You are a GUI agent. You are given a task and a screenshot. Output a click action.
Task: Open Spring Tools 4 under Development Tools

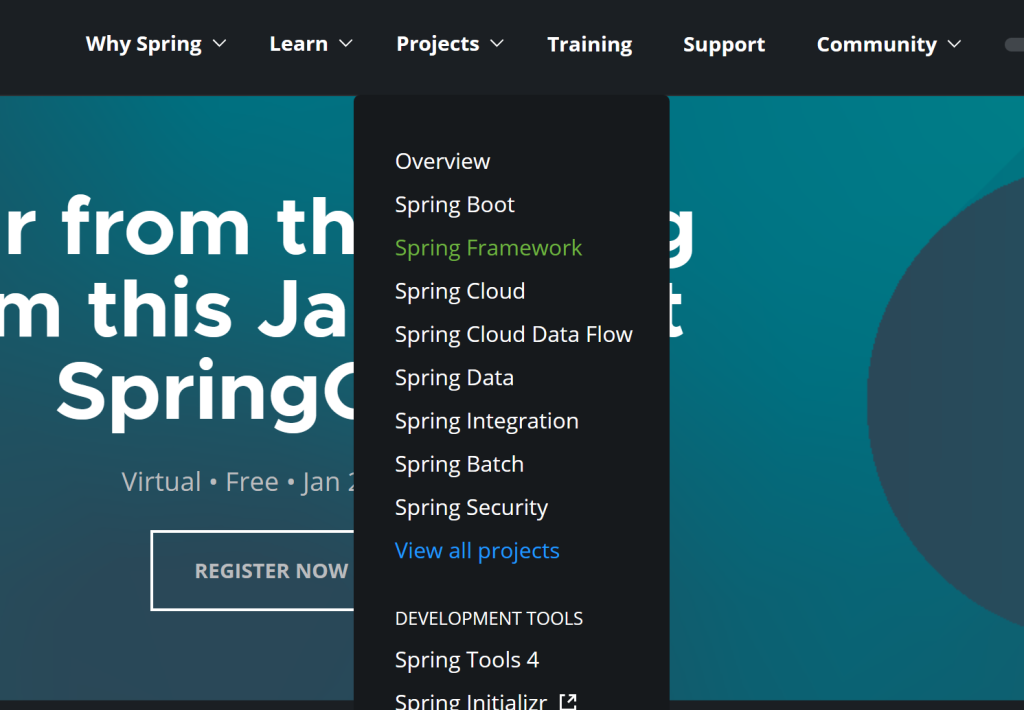pos(467,660)
